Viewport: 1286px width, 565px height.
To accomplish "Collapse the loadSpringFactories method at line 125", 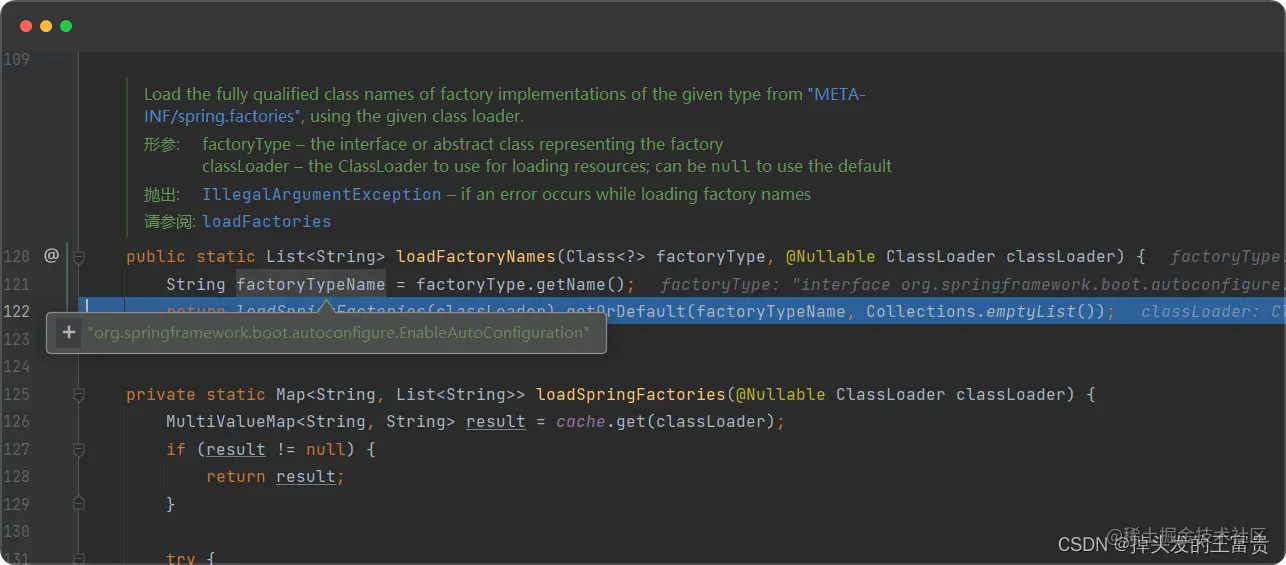I will tap(79, 395).
